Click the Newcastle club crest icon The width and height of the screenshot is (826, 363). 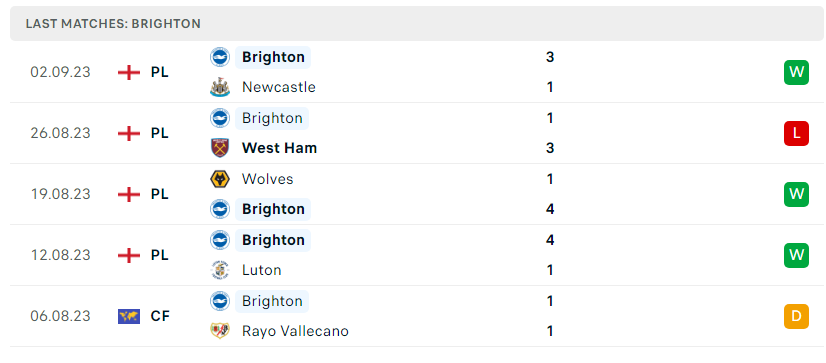pyautogui.click(x=220, y=87)
